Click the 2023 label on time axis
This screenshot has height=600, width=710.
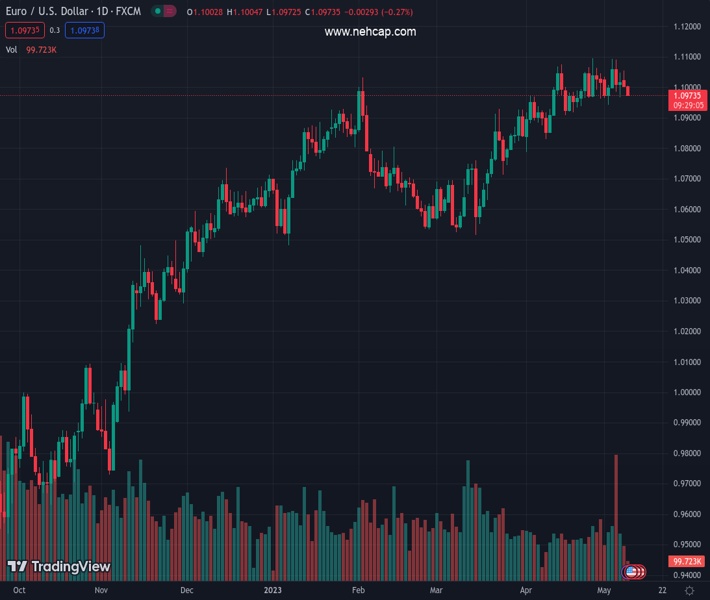click(x=273, y=591)
